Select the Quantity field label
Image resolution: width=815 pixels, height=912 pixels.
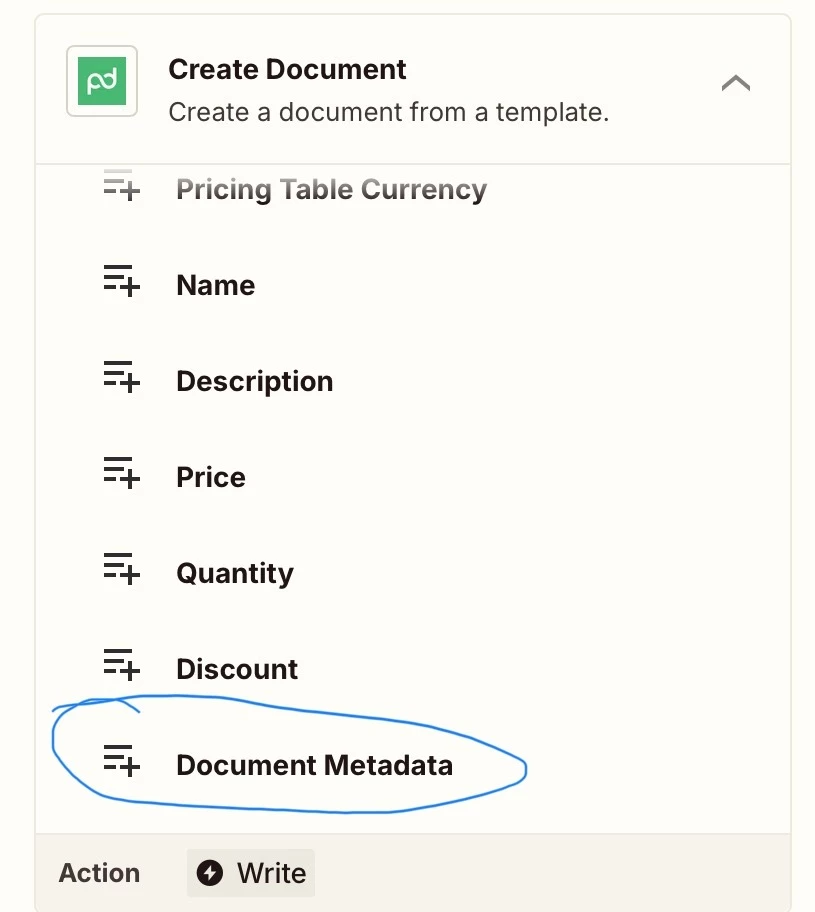[235, 573]
